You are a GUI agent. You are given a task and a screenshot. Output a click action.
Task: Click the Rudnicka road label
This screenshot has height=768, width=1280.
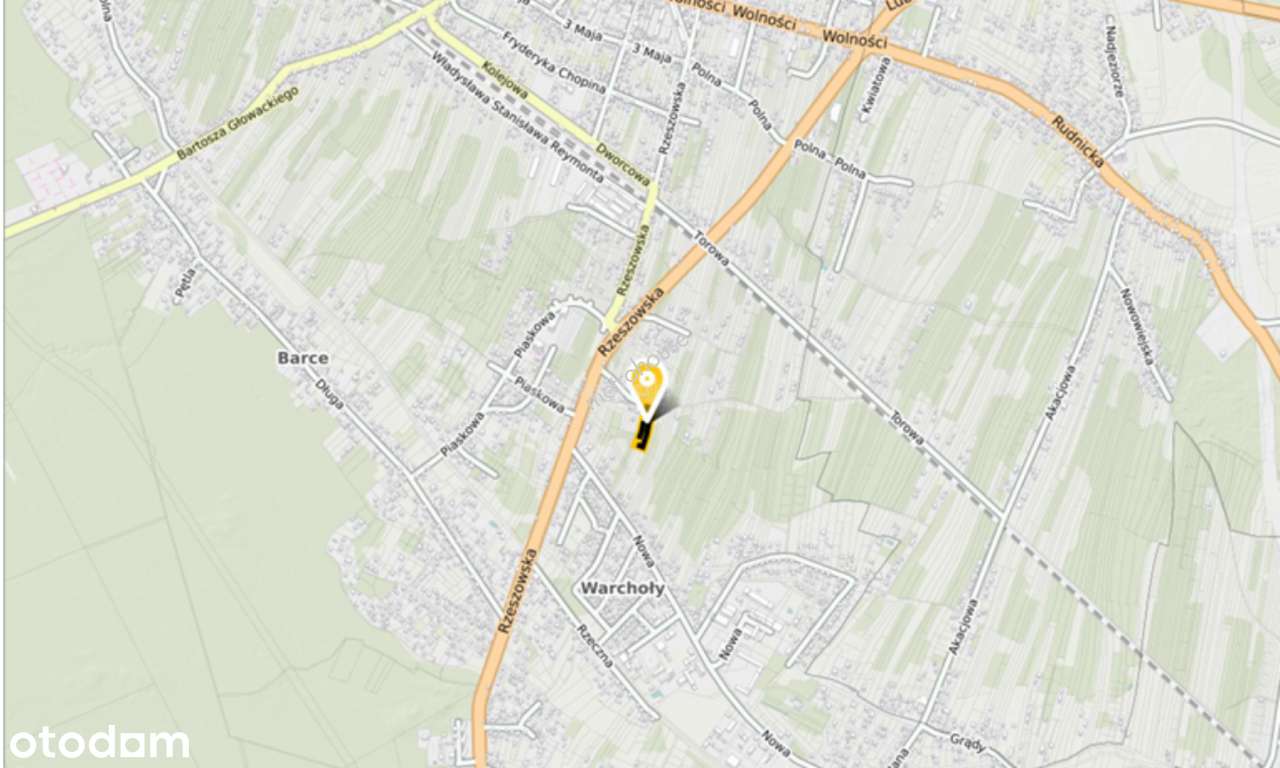1077,140
